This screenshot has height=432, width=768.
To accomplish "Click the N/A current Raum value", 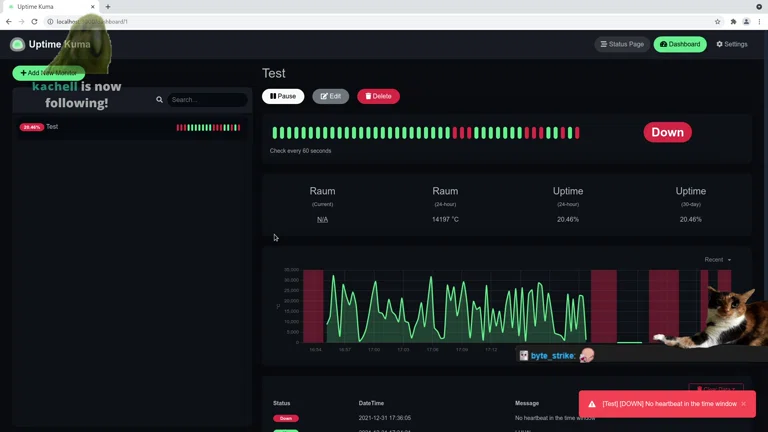I will click(x=322, y=219).
